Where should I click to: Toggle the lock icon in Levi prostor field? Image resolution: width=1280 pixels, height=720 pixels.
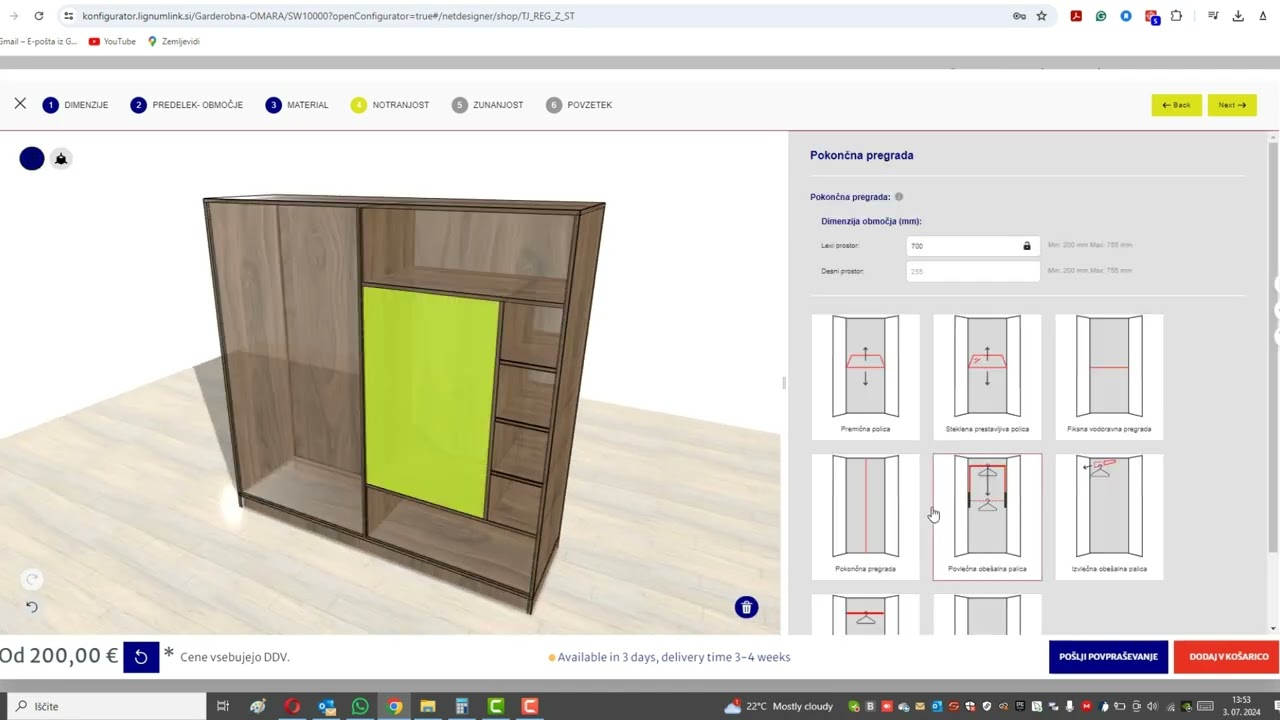coord(1026,245)
